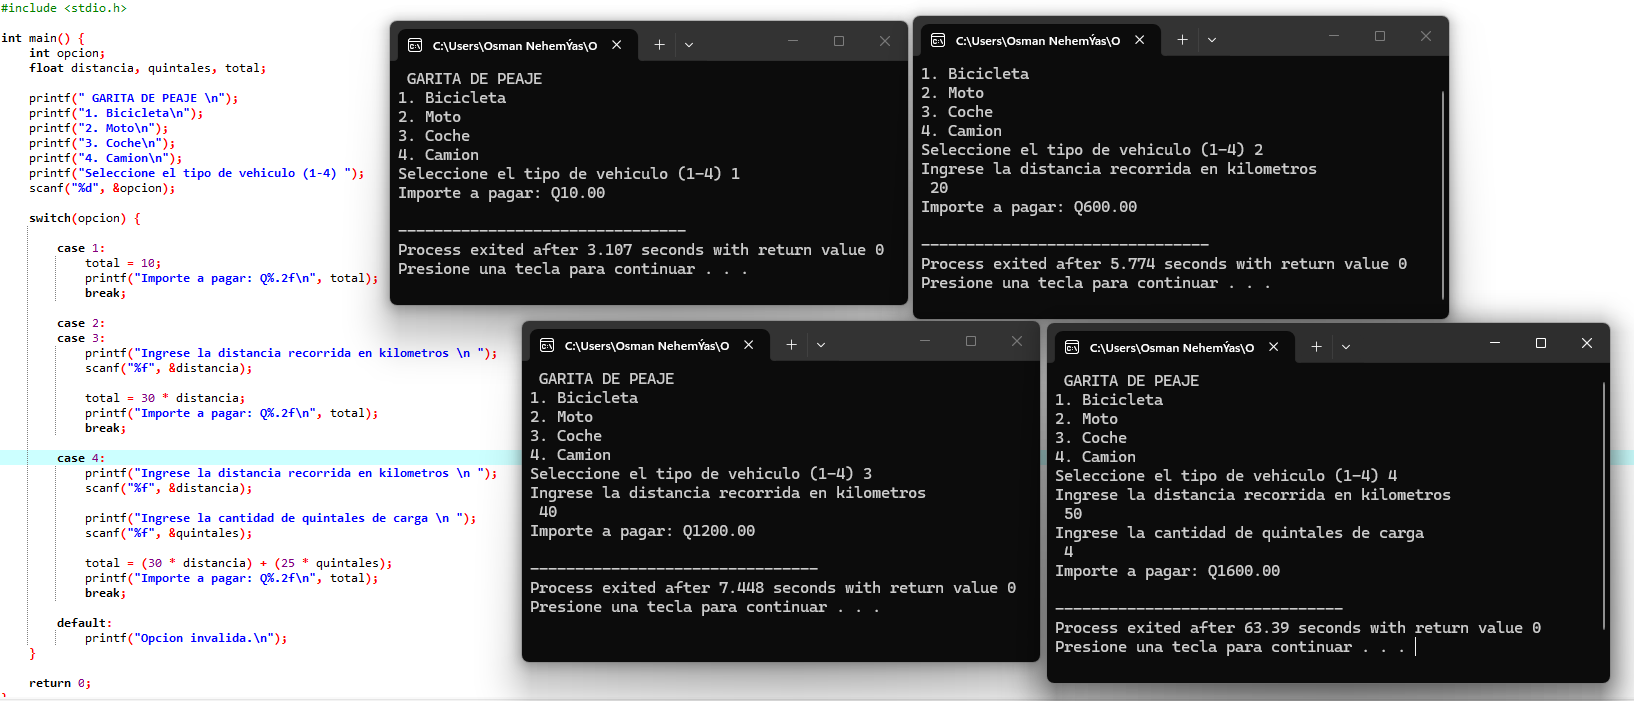The image size is (1634, 701).
Task: Close the terminal window showing Q1600.00
Action: [x=1587, y=343]
